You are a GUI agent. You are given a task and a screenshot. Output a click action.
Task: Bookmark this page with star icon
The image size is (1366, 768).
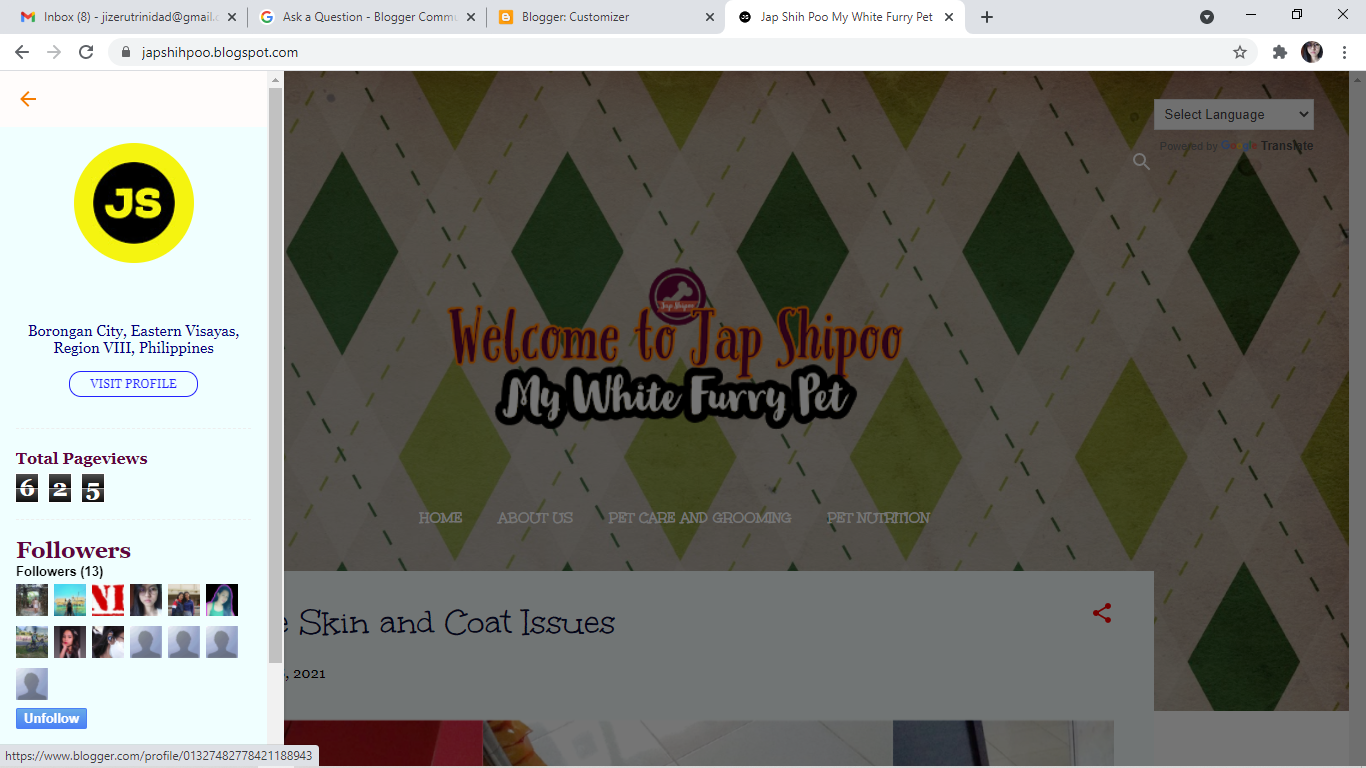(x=1240, y=52)
